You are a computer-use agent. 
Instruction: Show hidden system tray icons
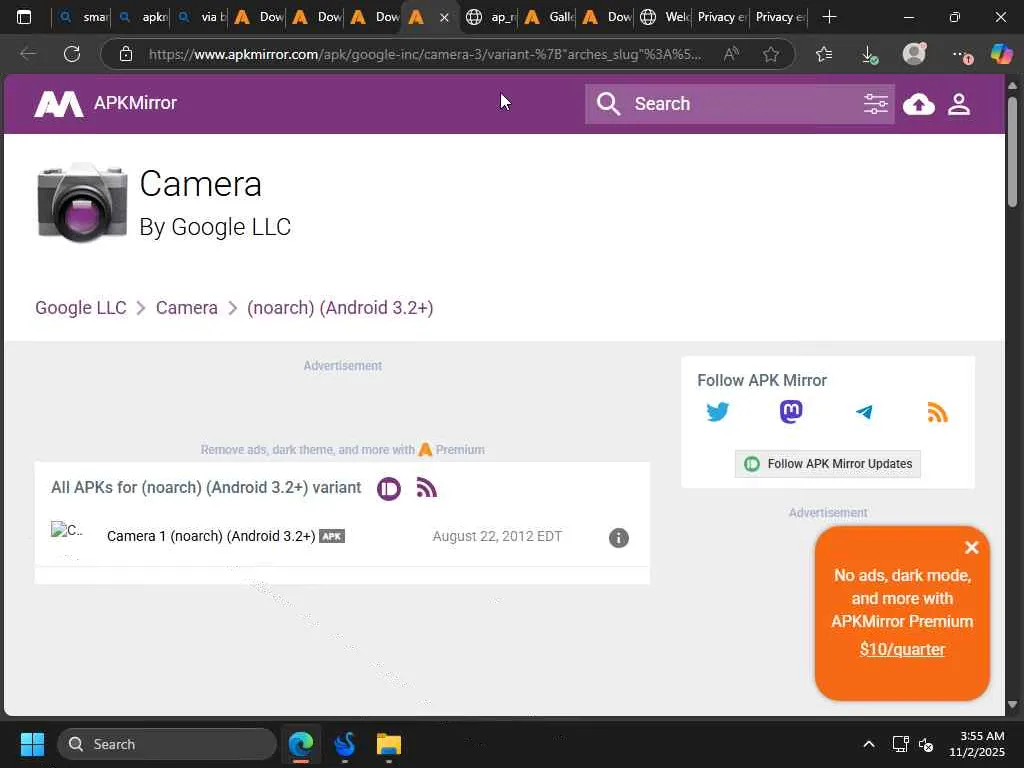[869, 744]
